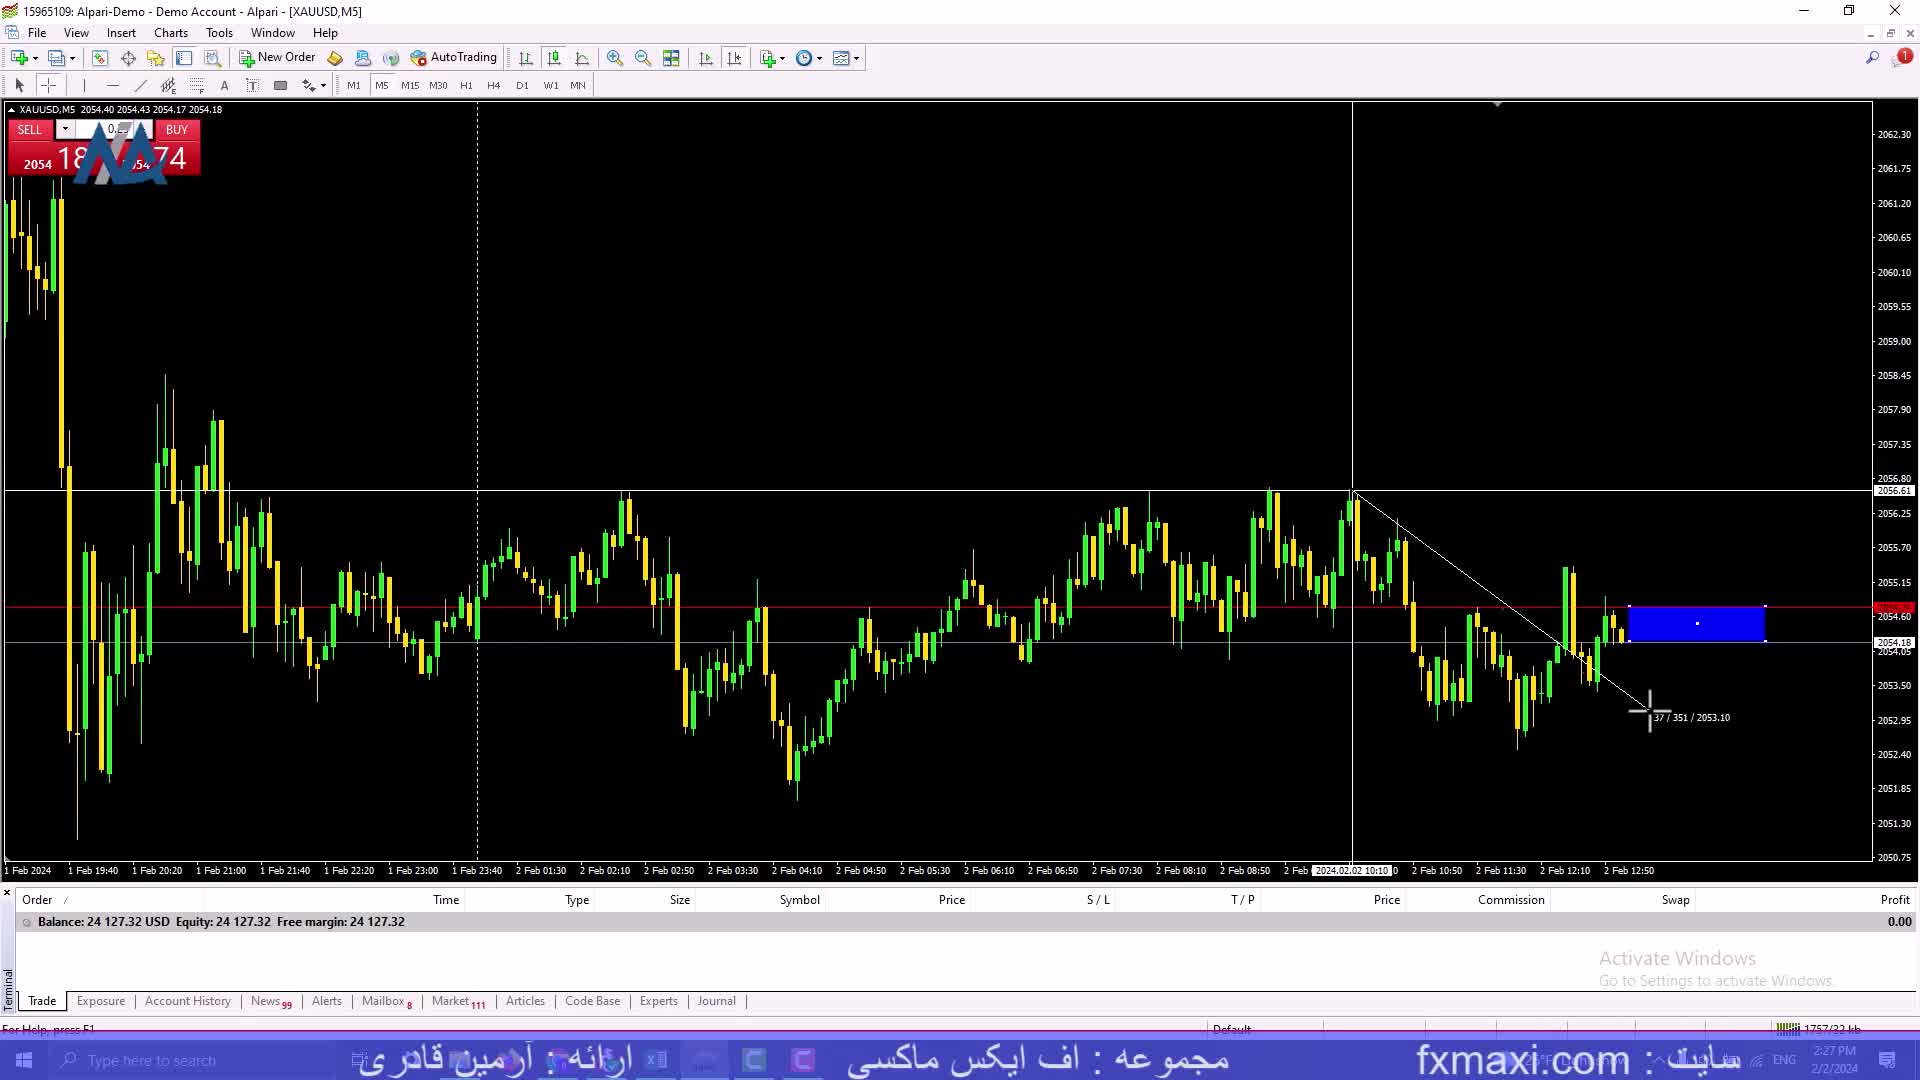Screen dimensions: 1920x1080
Task: Switch to Account History tab
Action: click(x=187, y=1001)
